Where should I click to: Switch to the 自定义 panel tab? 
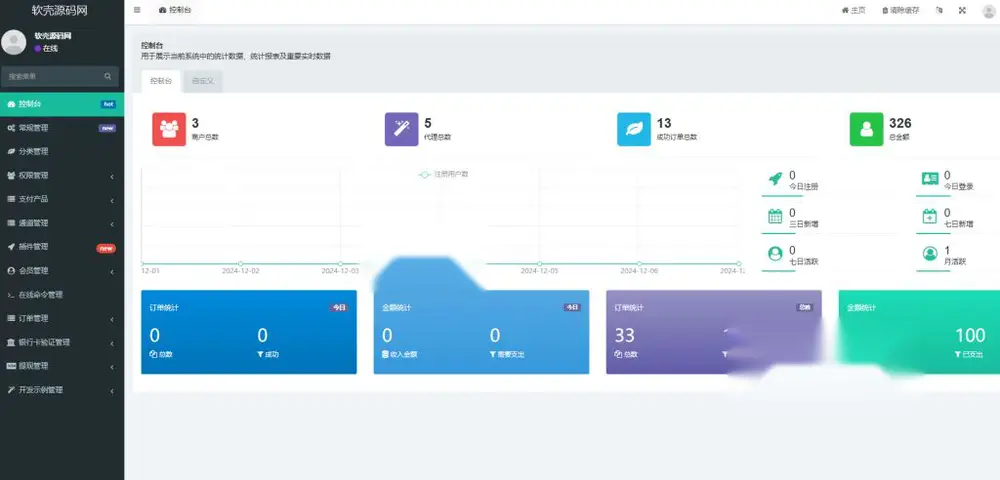click(203, 81)
